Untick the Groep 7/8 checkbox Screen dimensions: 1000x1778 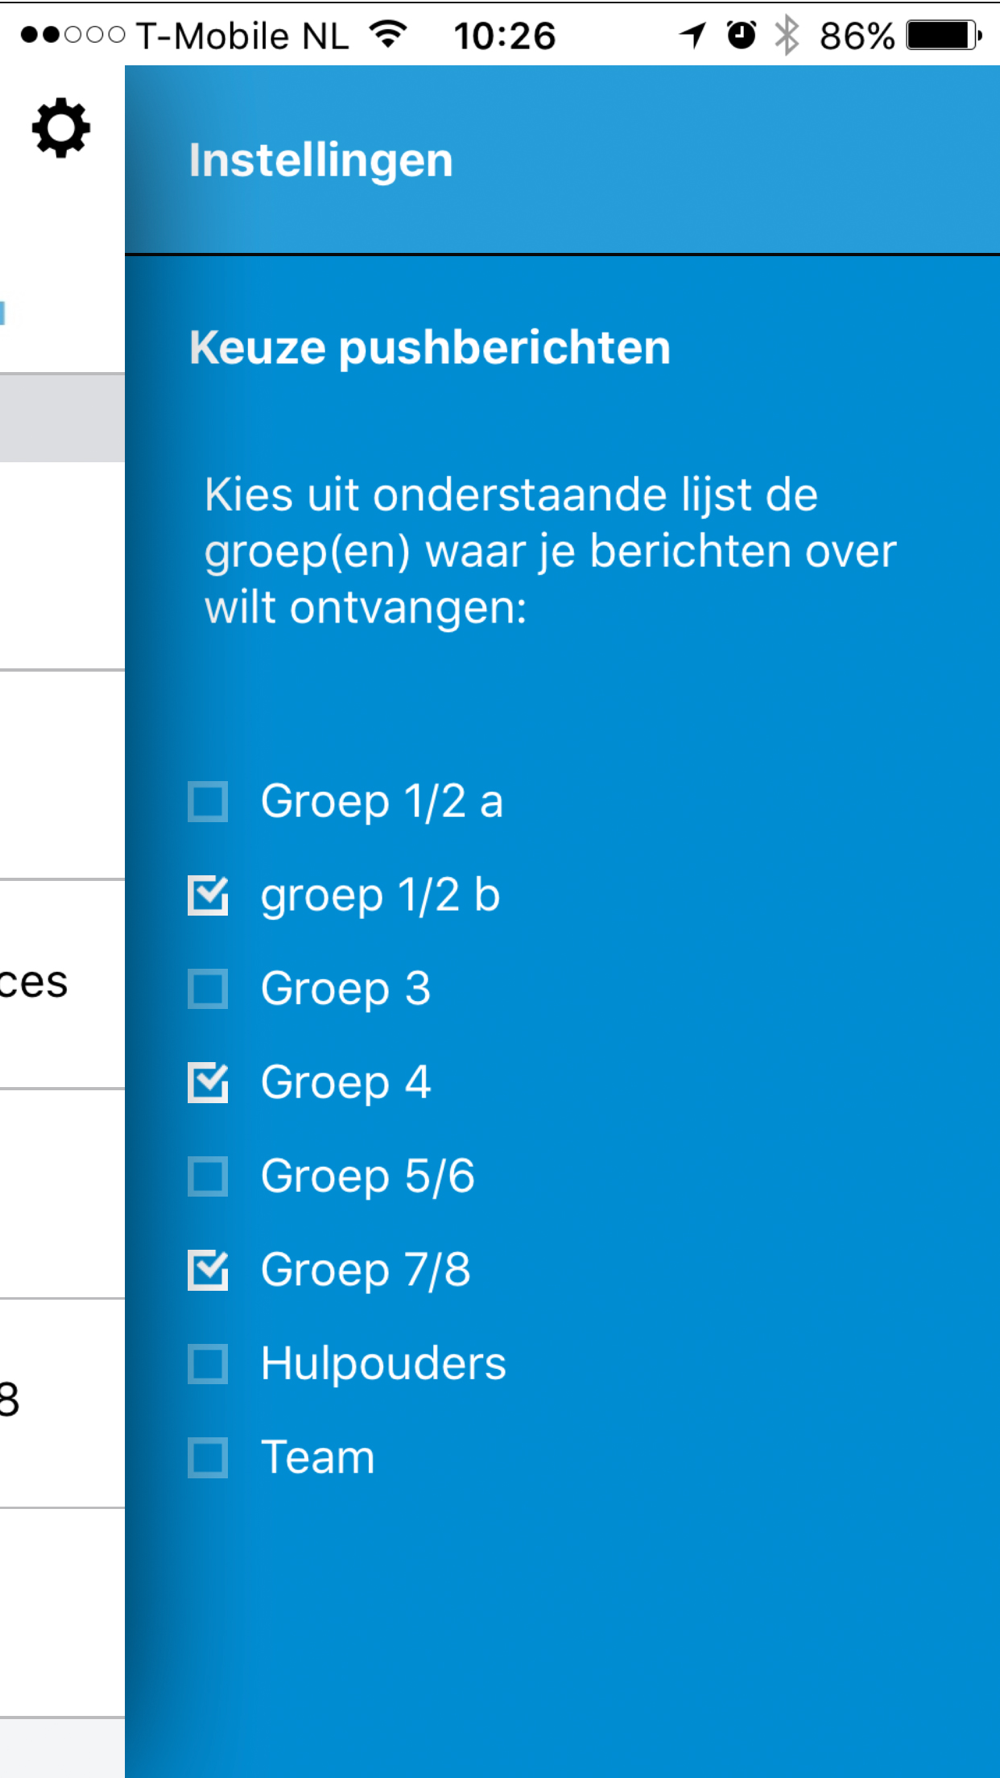point(208,1270)
